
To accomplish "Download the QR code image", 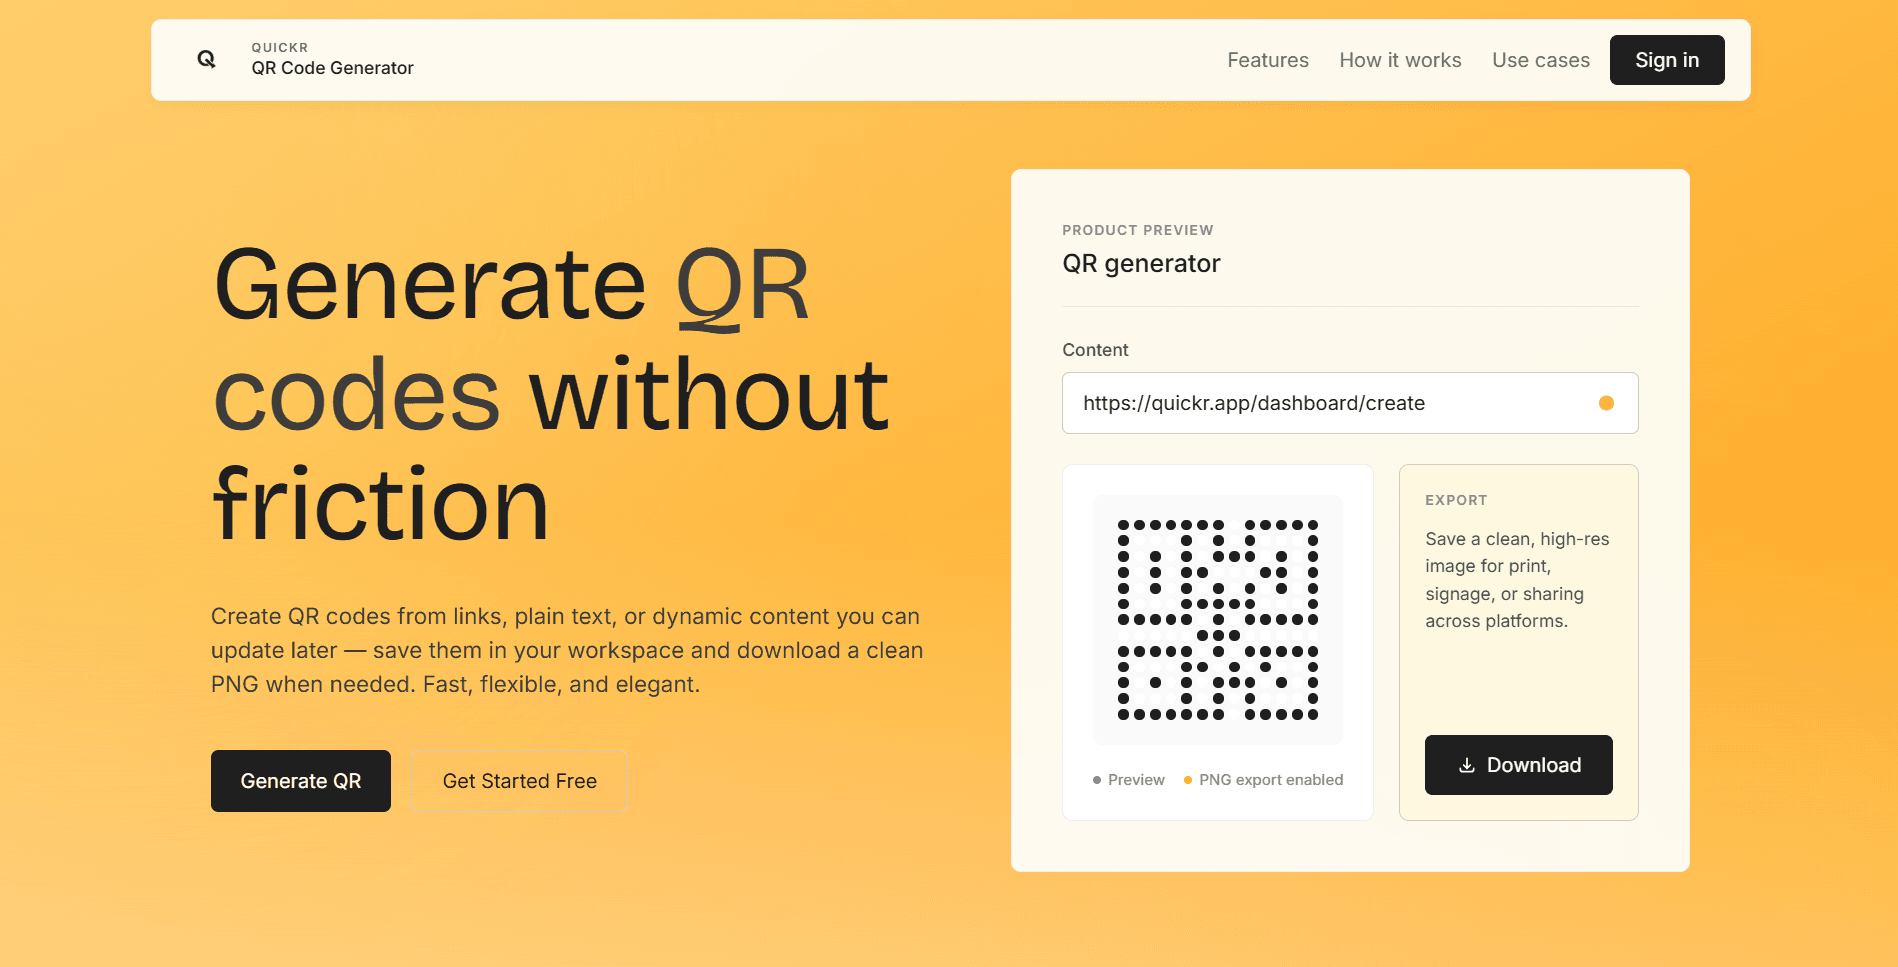I will pyautogui.click(x=1518, y=765).
